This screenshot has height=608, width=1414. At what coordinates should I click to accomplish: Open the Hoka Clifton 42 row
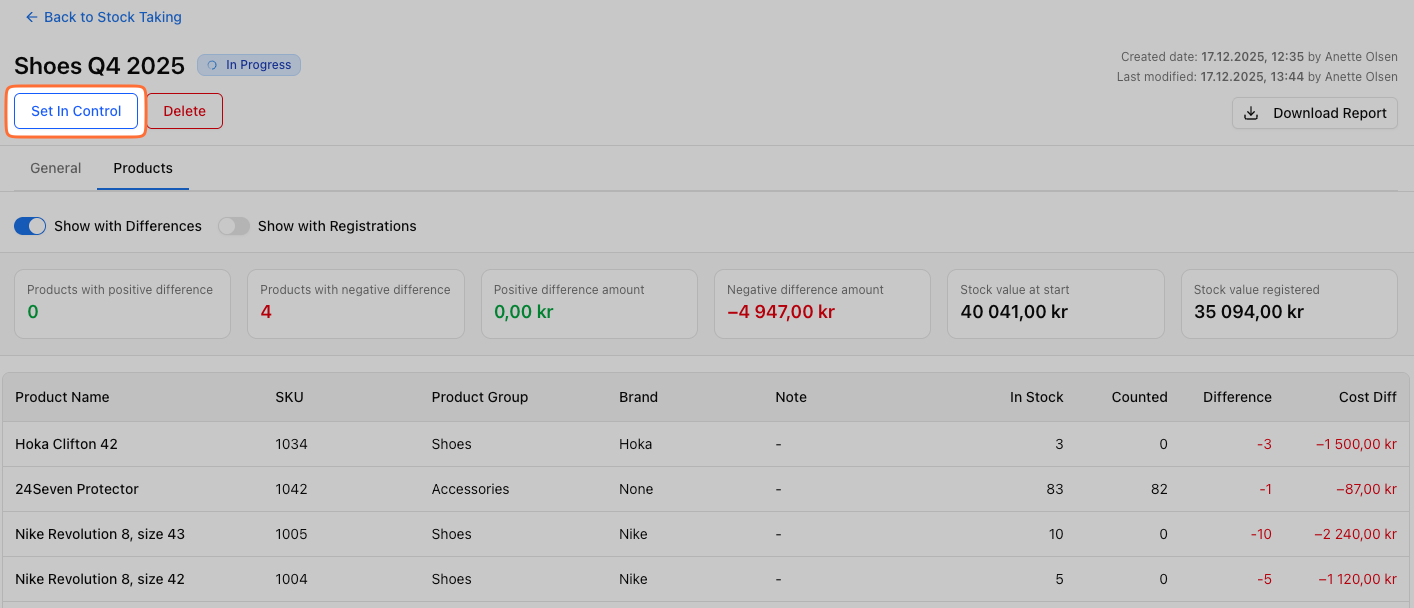point(66,444)
